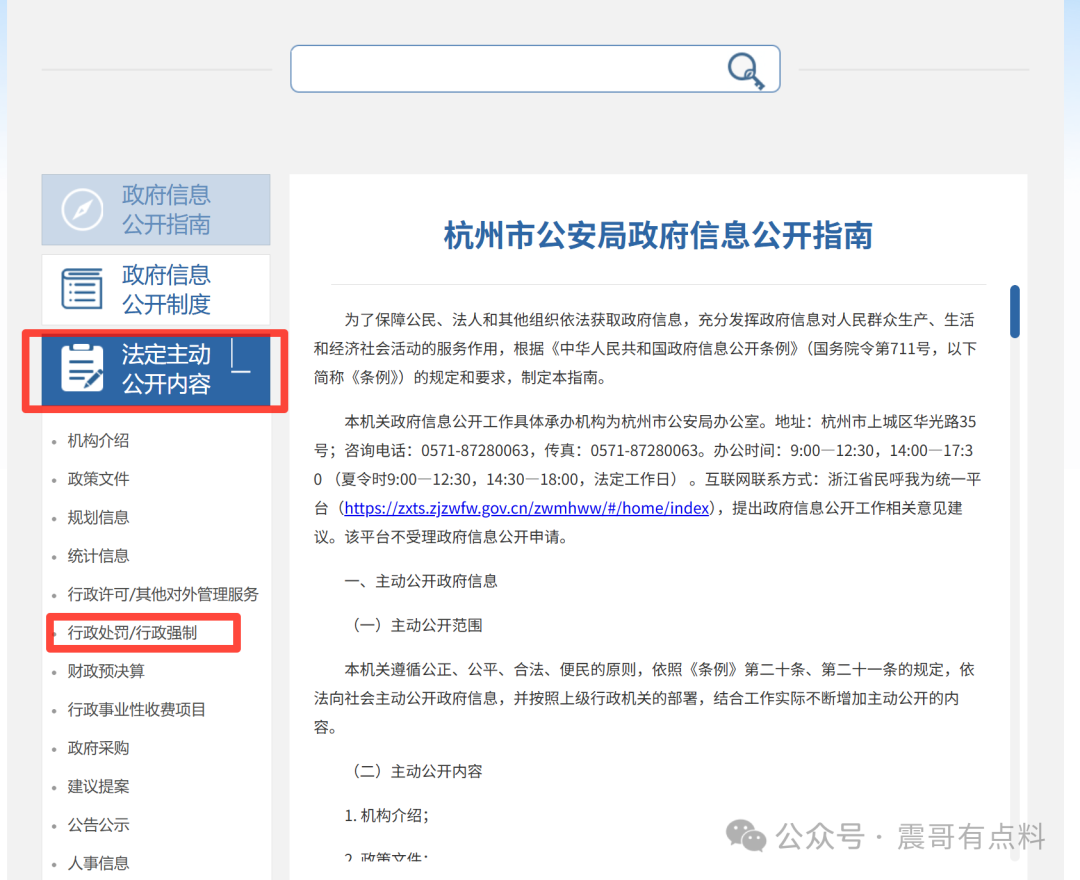Click inside the search input field
The width and height of the screenshot is (1080, 880).
tap(500, 69)
